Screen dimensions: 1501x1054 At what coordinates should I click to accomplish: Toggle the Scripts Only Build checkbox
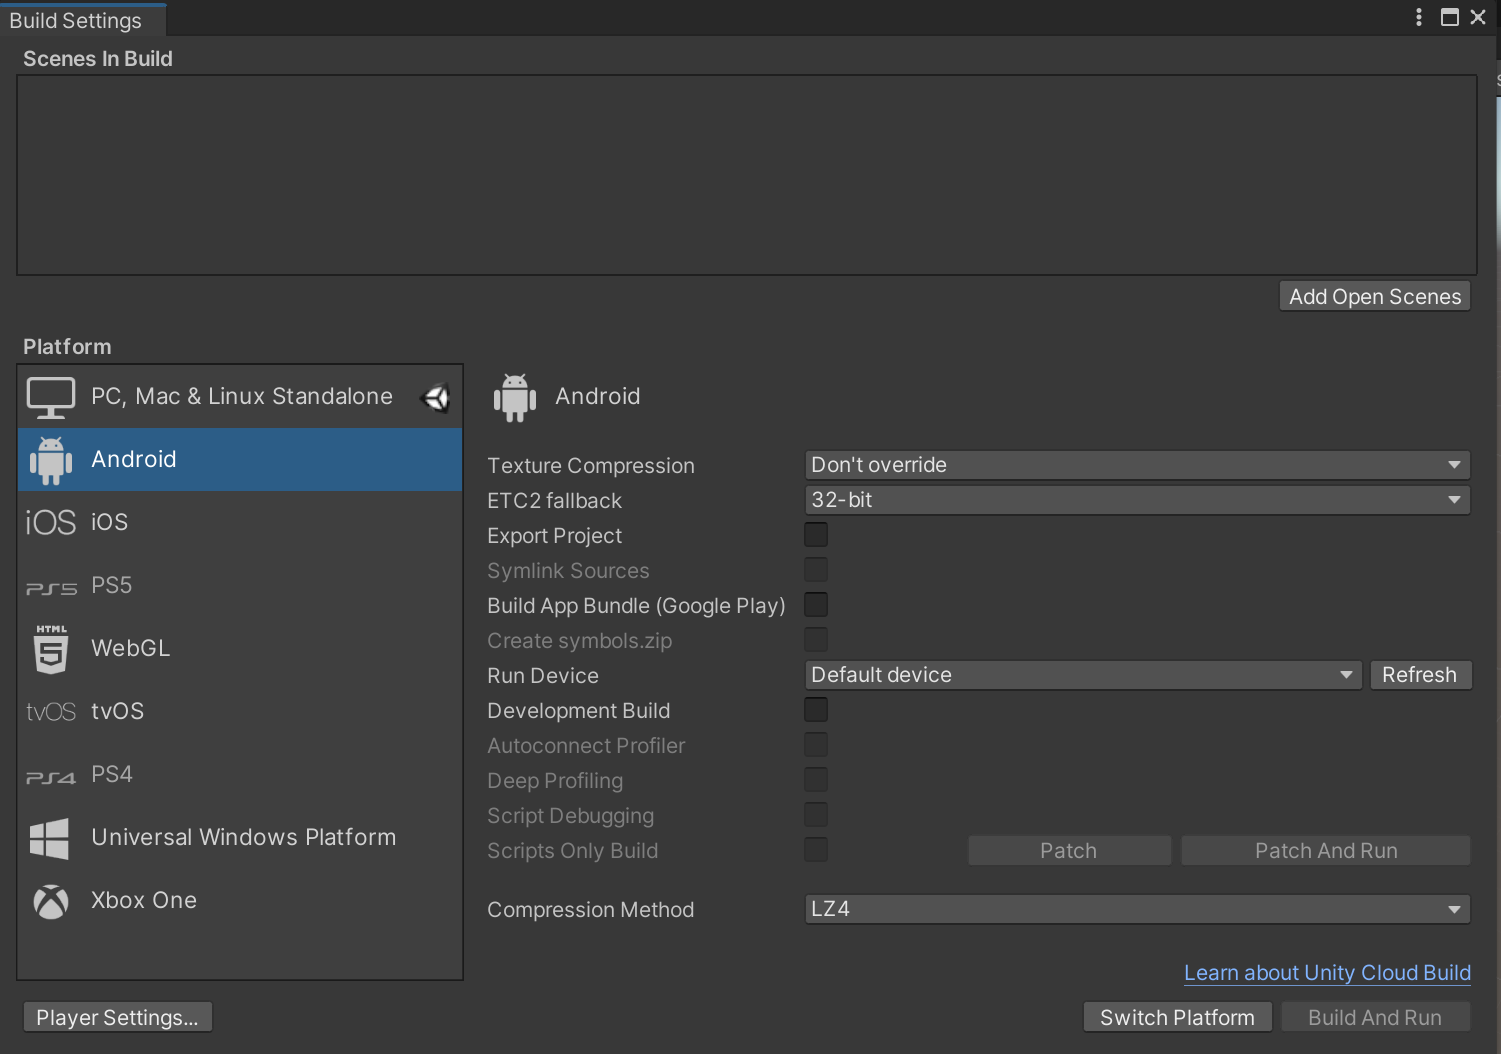pyautogui.click(x=816, y=849)
